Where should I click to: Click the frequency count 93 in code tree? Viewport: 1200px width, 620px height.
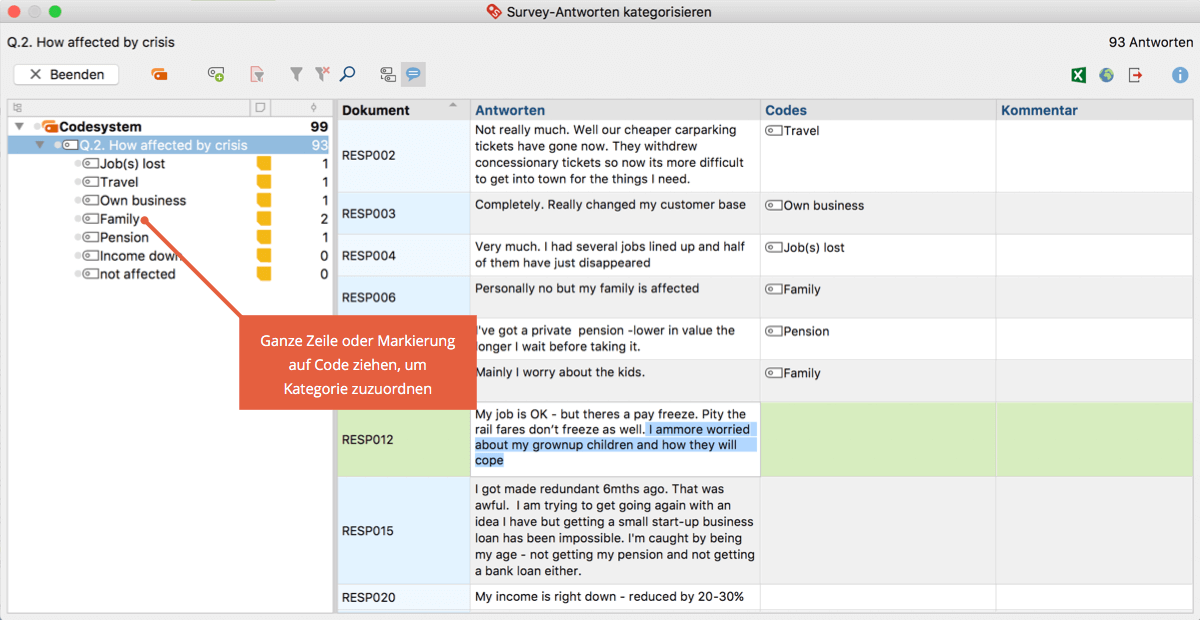(320, 145)
